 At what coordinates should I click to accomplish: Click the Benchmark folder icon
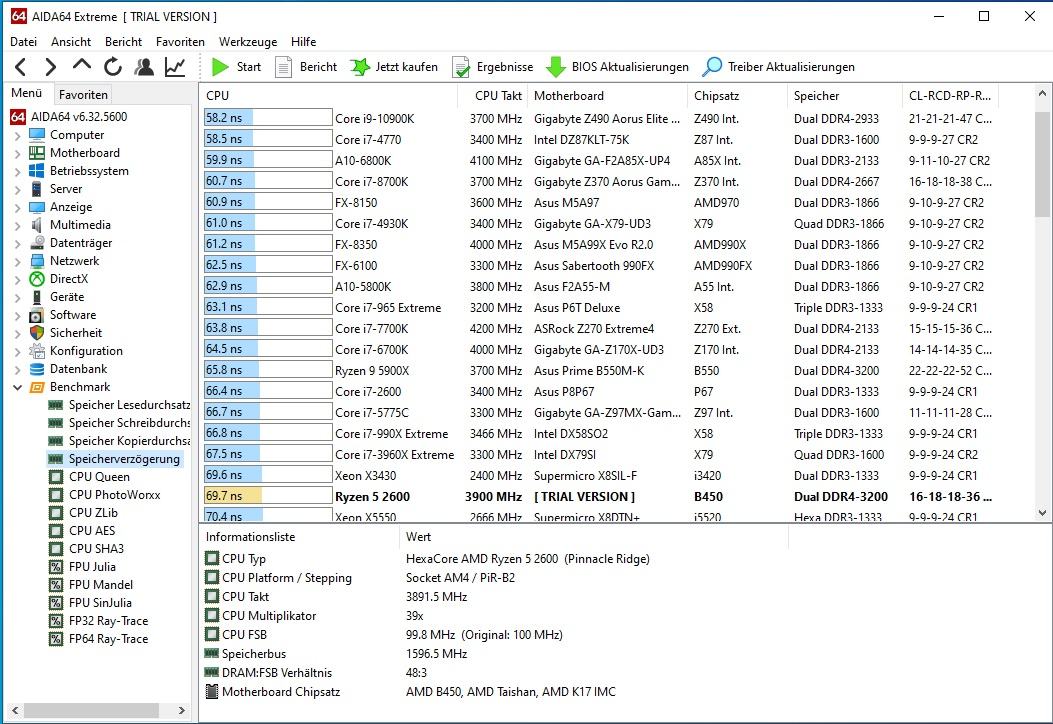point(38,388)
